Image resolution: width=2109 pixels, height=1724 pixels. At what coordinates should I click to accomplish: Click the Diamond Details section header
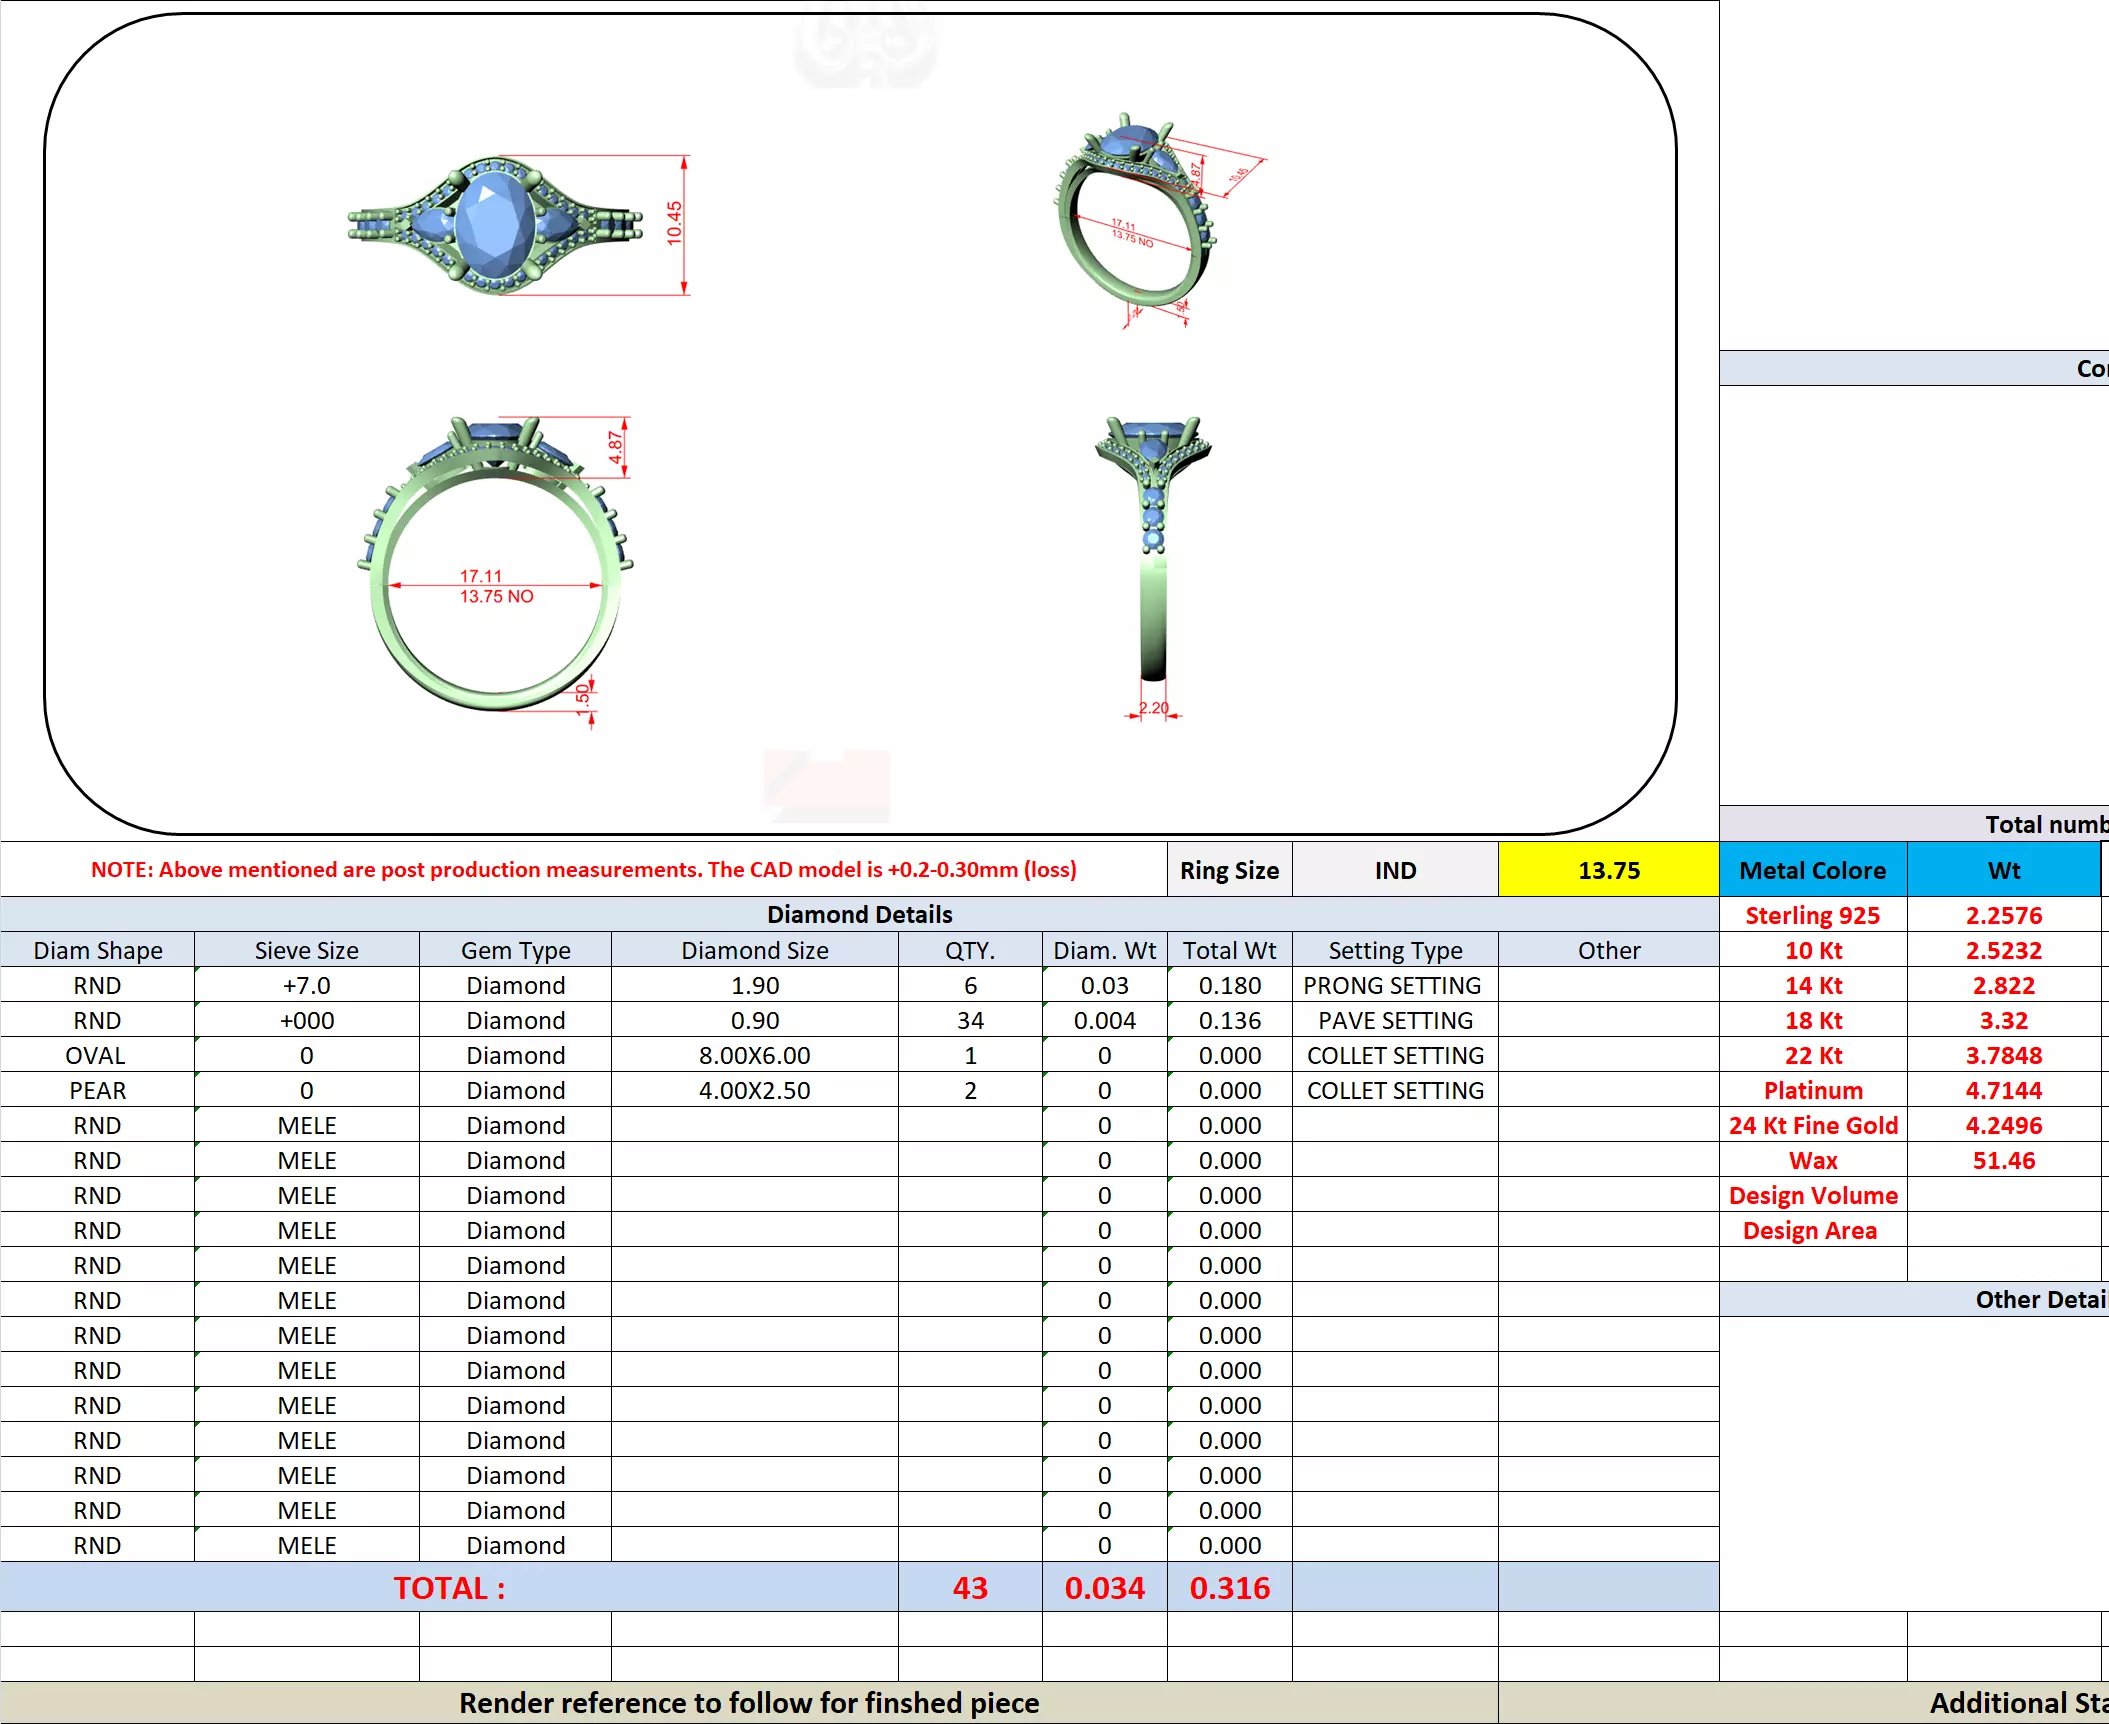(x=859, y=914)
